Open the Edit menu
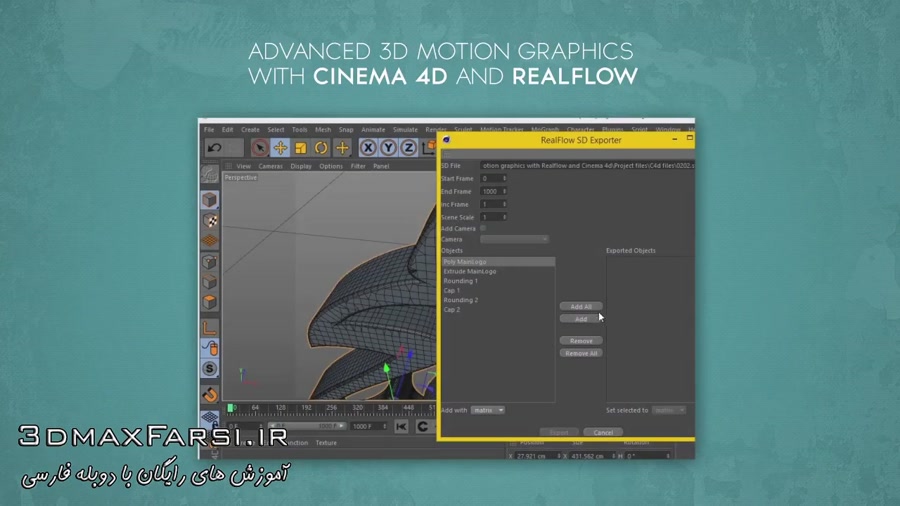The height and width of the screenshot is (506, 900). (x=227, y=130)
